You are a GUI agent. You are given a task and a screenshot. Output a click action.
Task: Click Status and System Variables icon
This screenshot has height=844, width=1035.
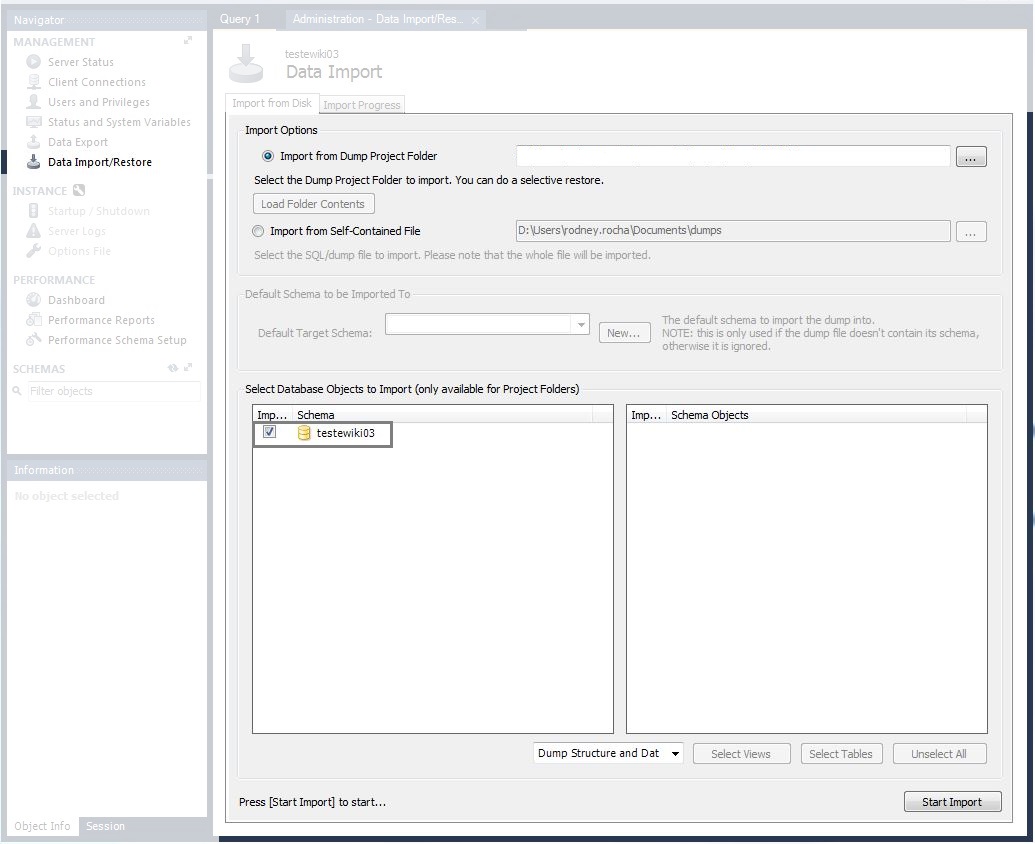click(x=34, y=121)
